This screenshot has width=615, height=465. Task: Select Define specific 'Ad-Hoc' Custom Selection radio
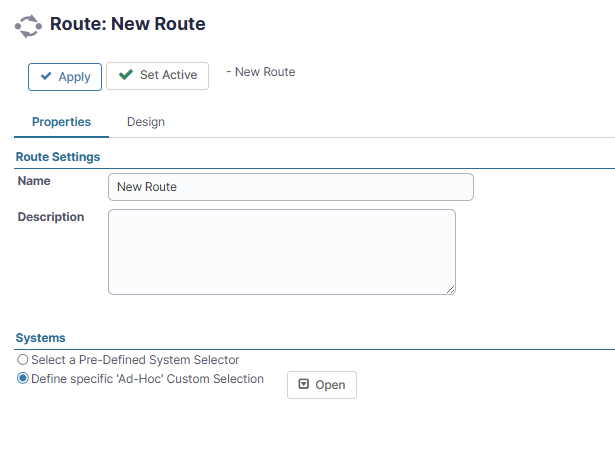click(x=23, y=378)
